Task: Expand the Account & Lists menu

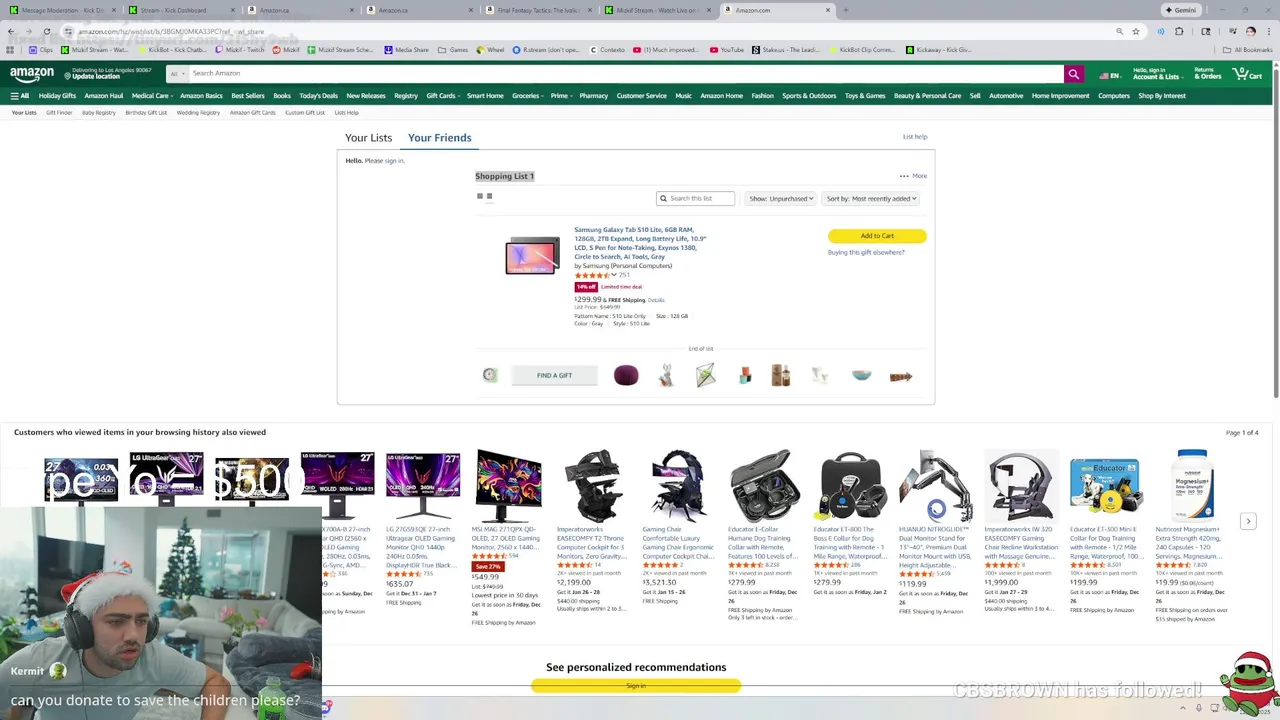Action: [x=1156, y=74]
